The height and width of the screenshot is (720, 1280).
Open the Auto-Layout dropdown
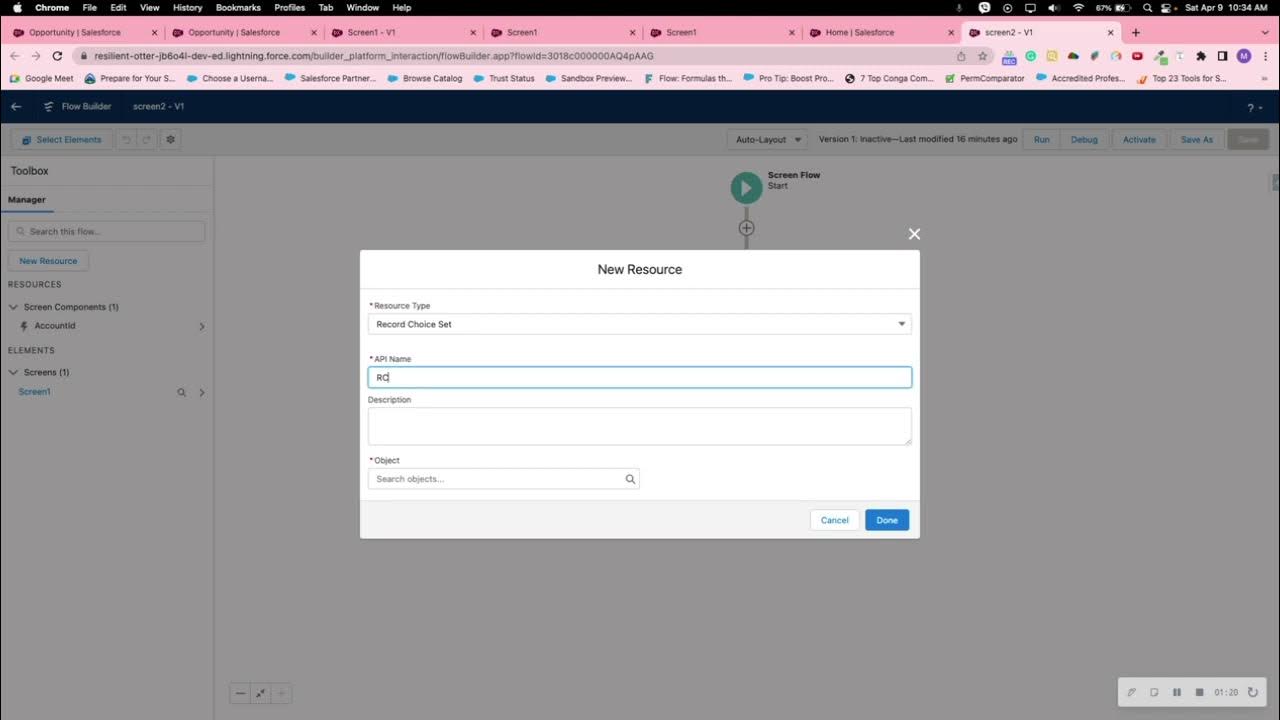(x=767, y=140)
